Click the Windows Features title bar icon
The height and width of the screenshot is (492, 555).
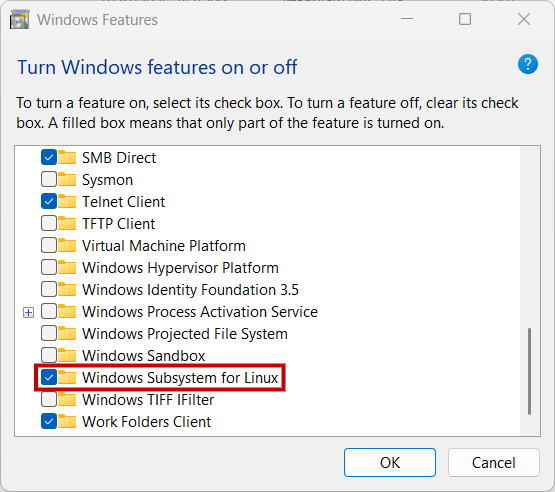click(19, 20)
